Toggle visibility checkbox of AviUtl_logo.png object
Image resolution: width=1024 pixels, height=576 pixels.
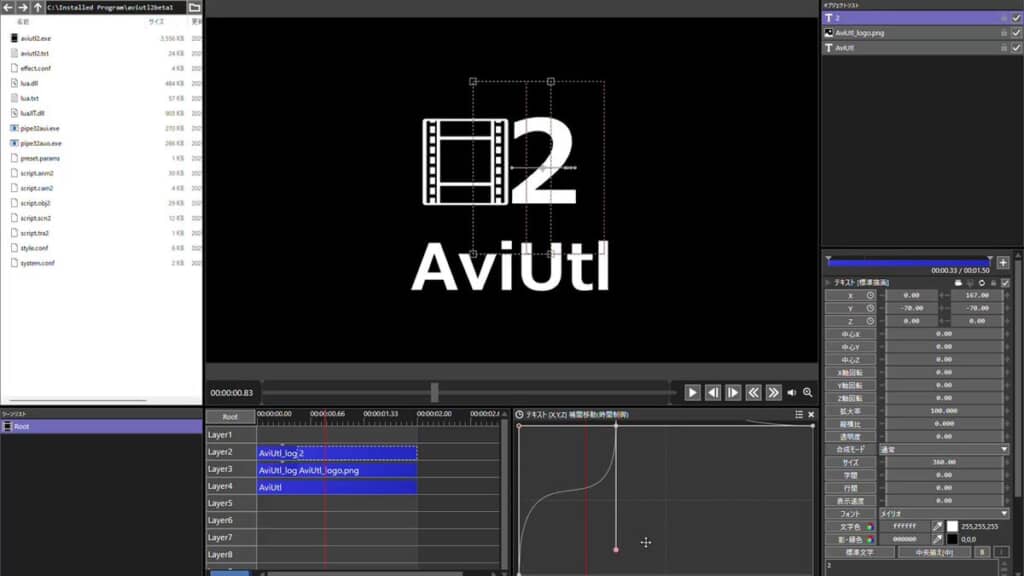click(1016, 33)
